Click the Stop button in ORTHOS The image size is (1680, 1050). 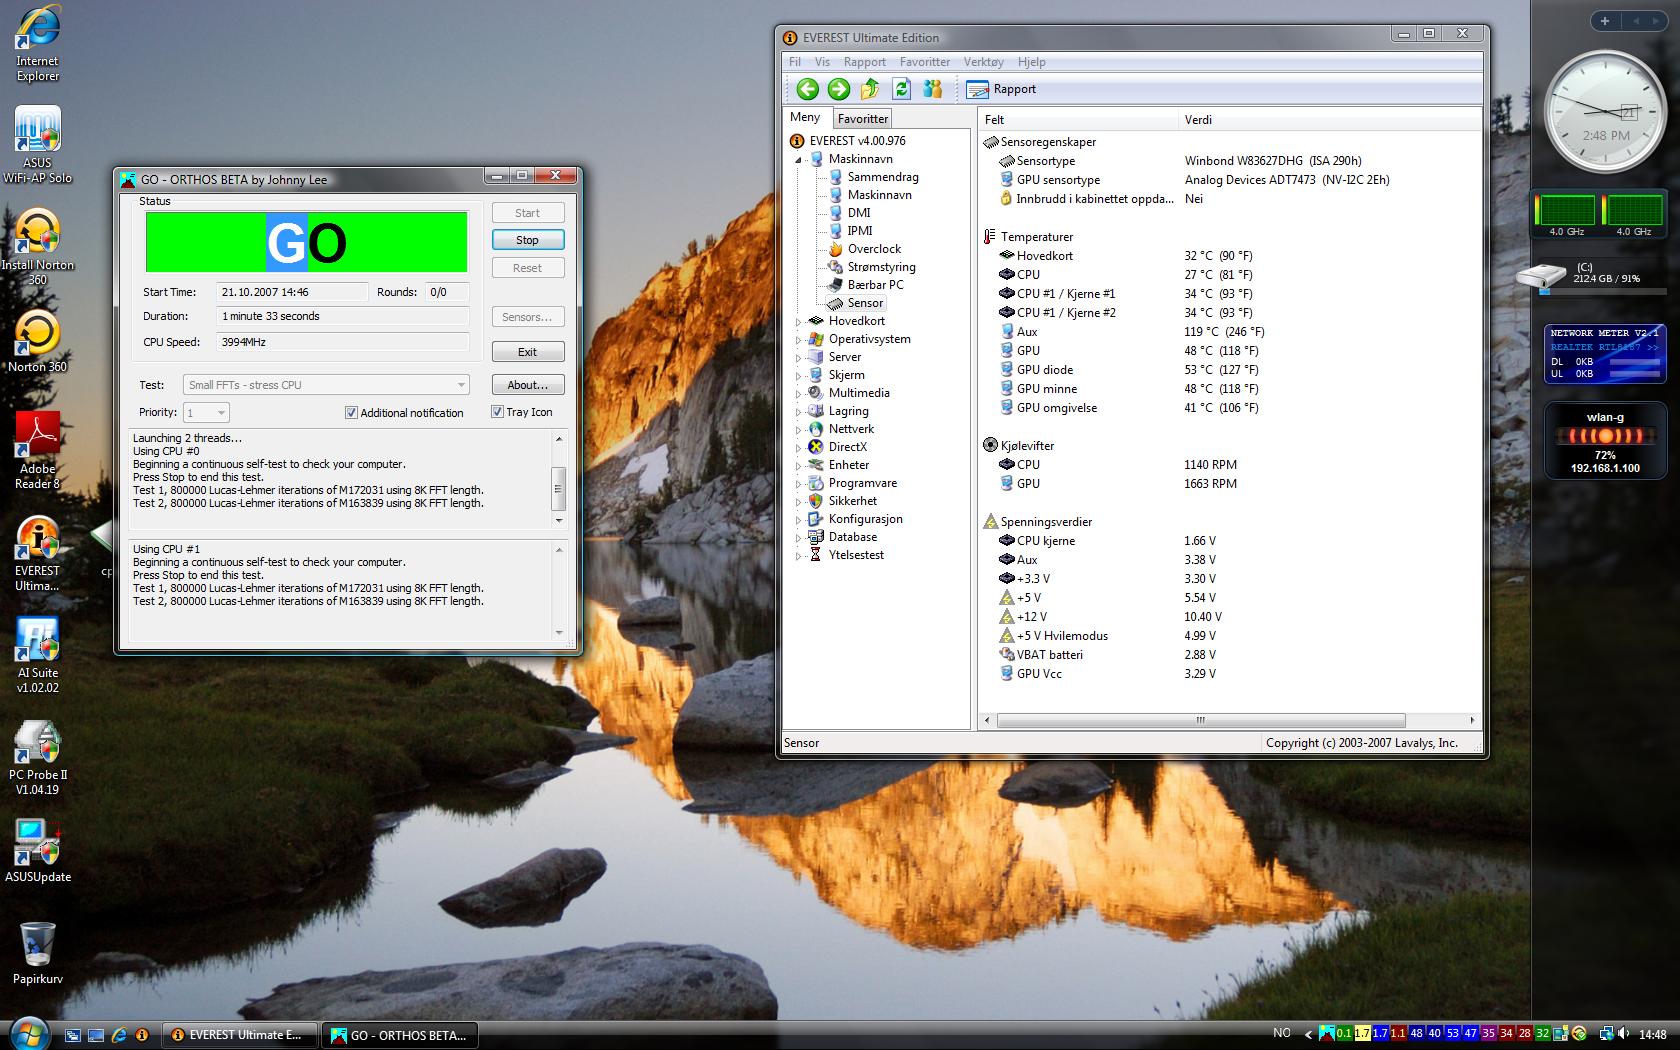[527, 240]
